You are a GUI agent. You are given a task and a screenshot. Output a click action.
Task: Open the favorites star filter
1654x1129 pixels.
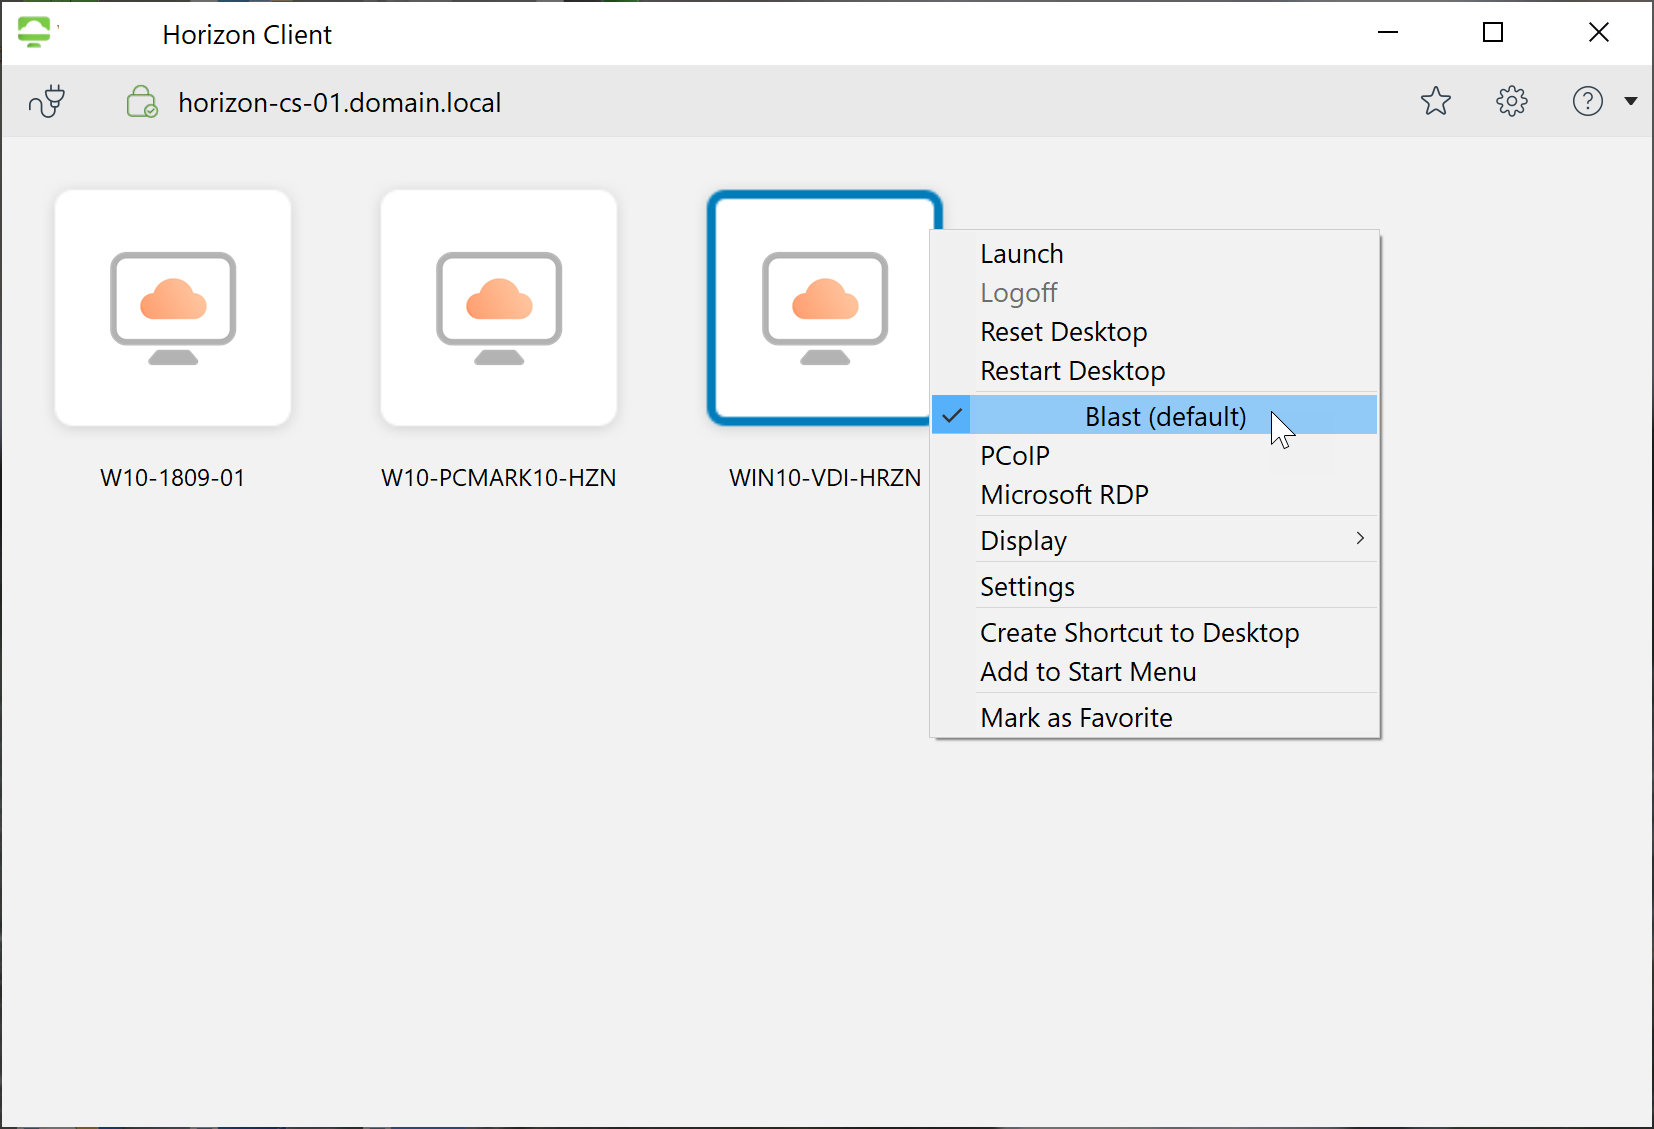pos(1436,101)
